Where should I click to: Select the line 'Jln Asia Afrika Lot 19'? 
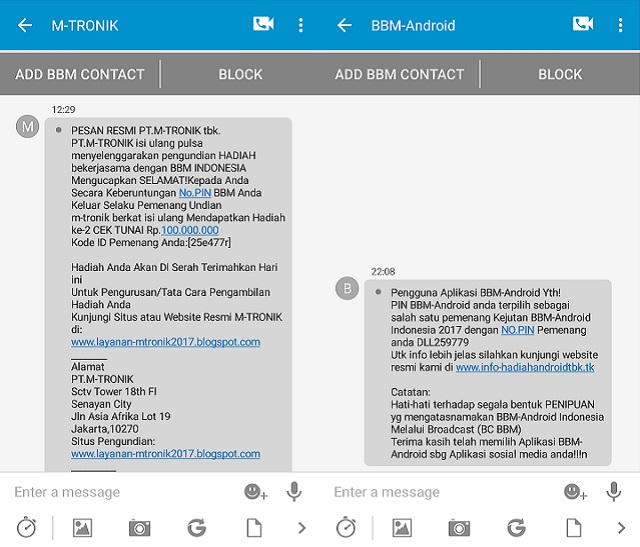tap(121, 416)
